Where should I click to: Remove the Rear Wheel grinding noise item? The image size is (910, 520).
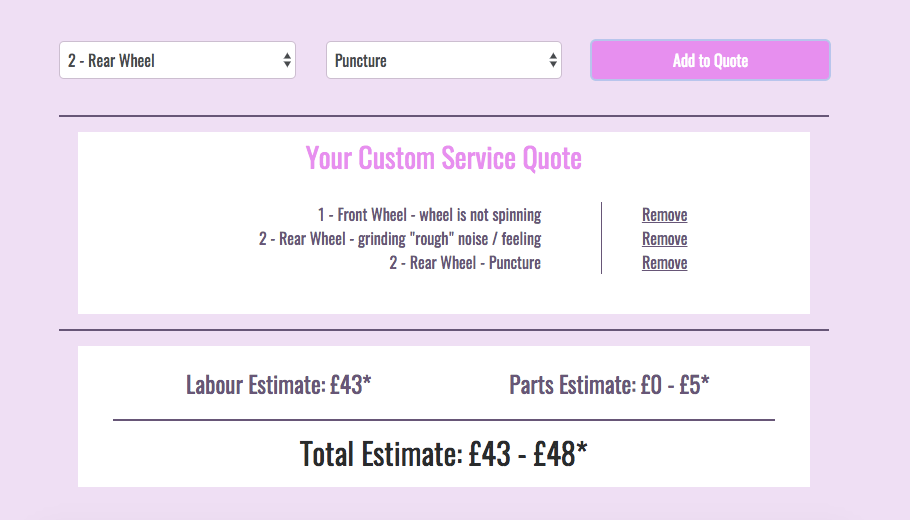(x=665, y=239)
